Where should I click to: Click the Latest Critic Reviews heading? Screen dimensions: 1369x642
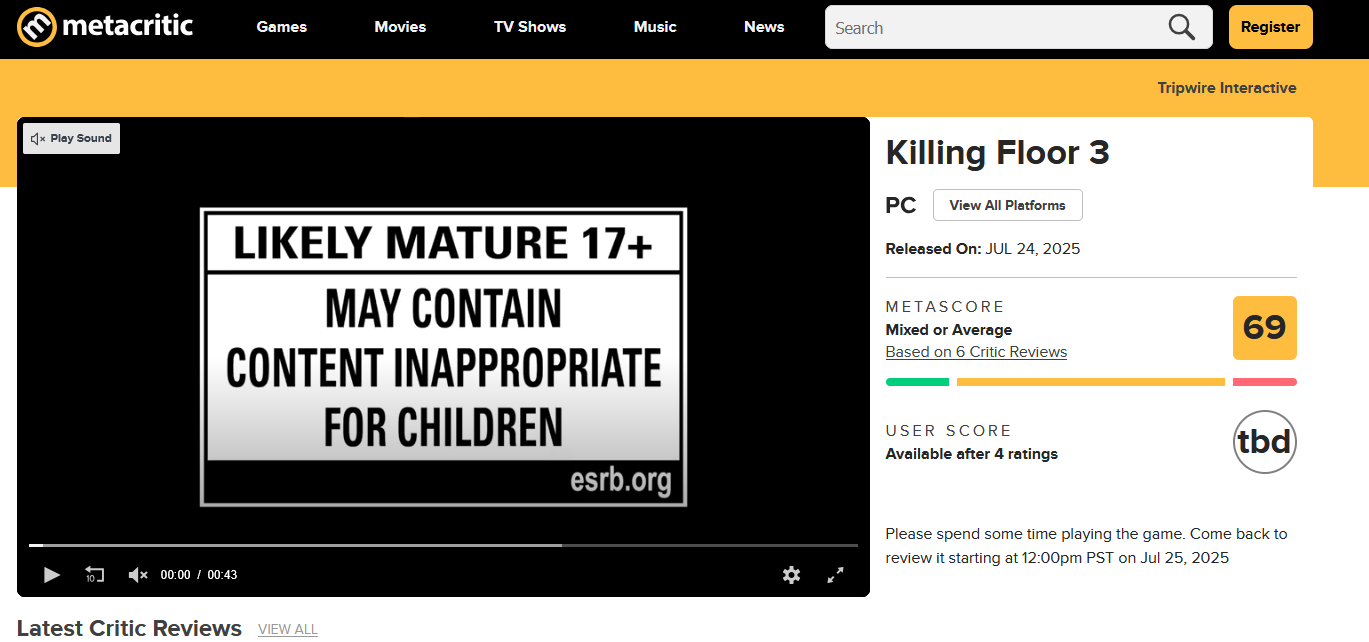click(x=129, y=628)
